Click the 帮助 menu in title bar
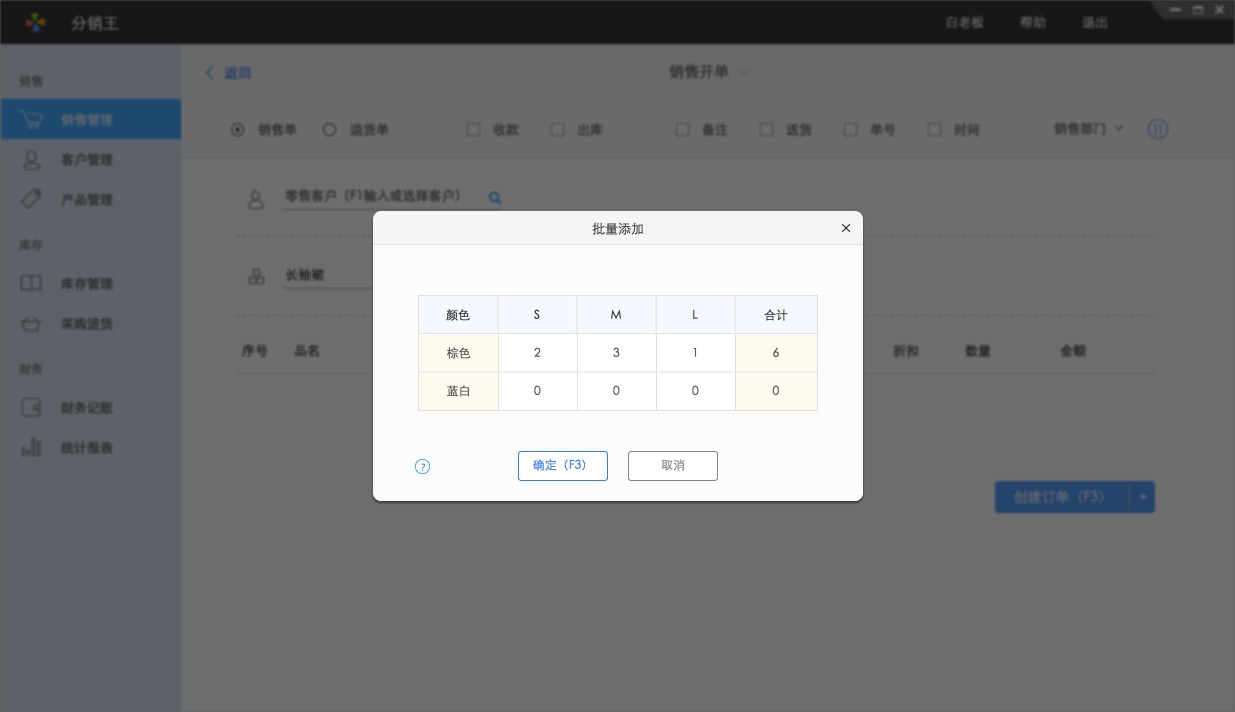The image size is (1235, 712). point(1033,22)
